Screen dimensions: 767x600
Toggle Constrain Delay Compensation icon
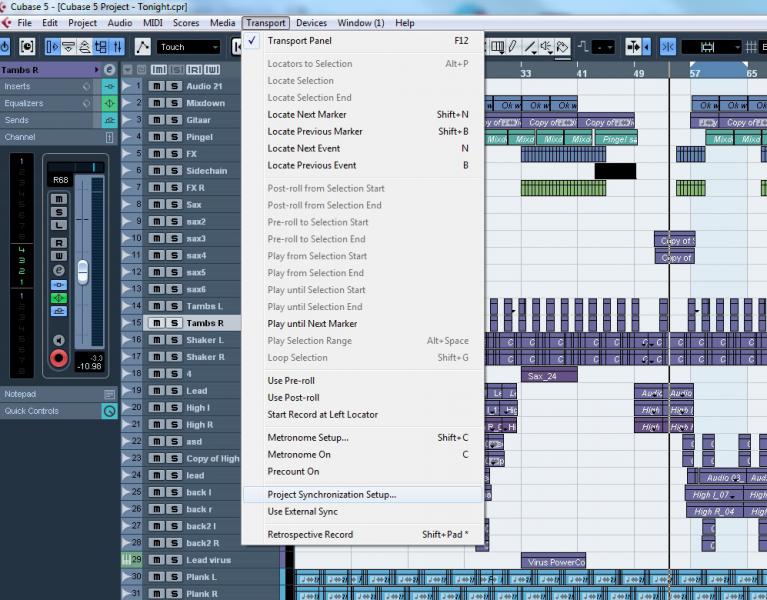click(x=27, y=47)
